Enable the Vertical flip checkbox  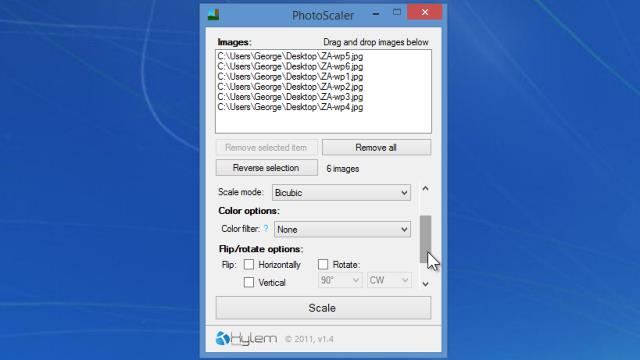249,282
